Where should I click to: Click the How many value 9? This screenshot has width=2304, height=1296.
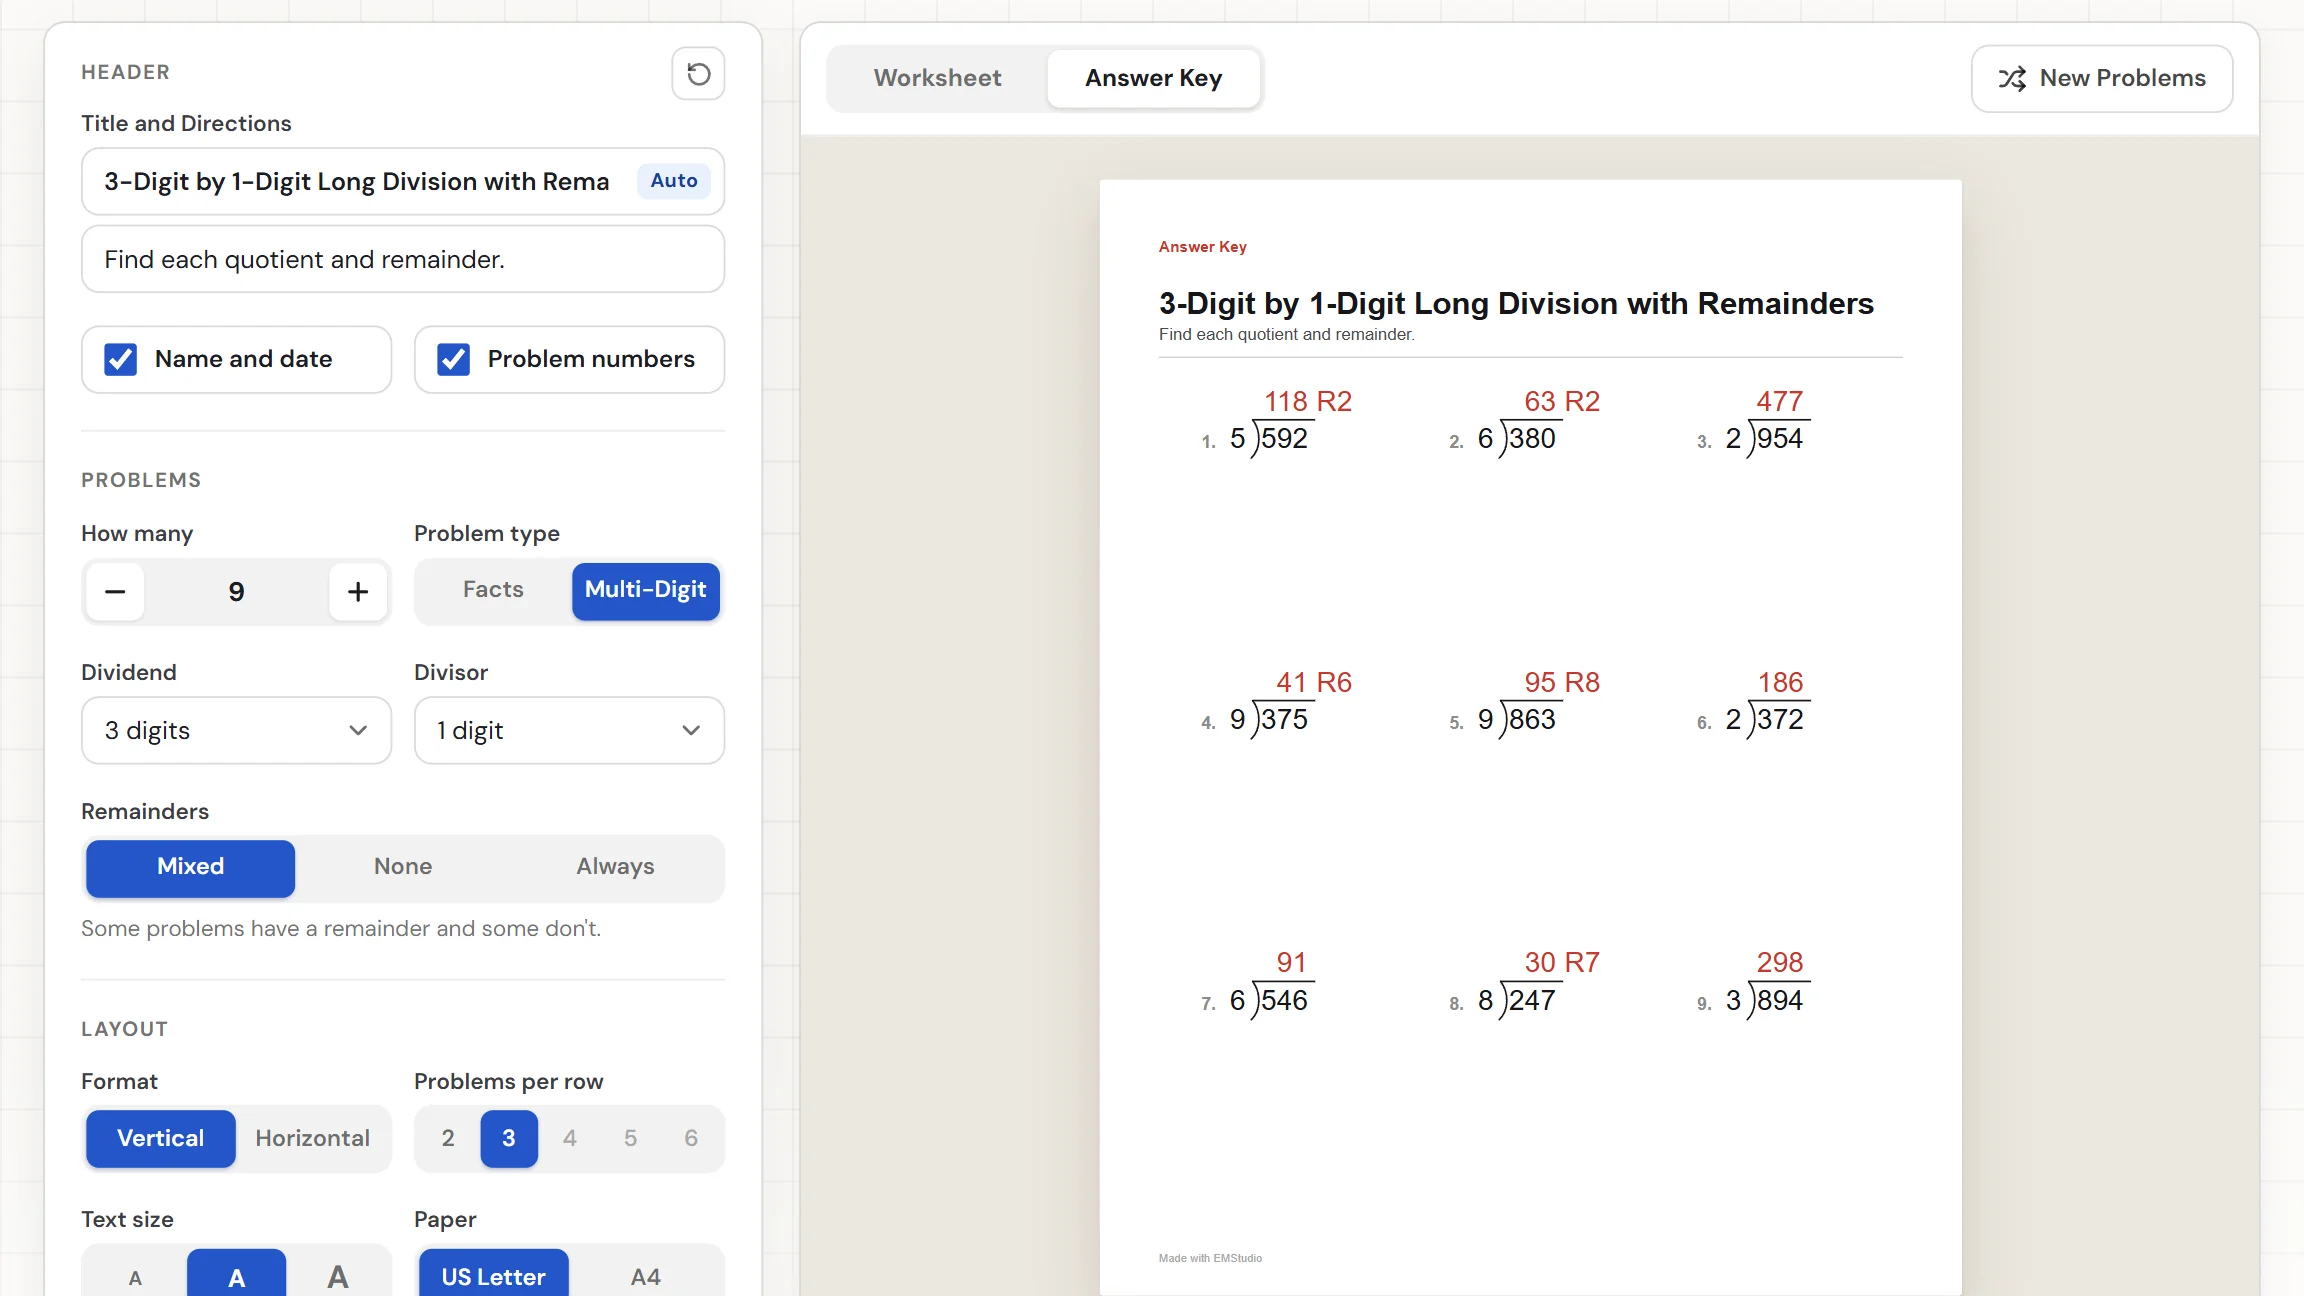[x=236, y=591]
